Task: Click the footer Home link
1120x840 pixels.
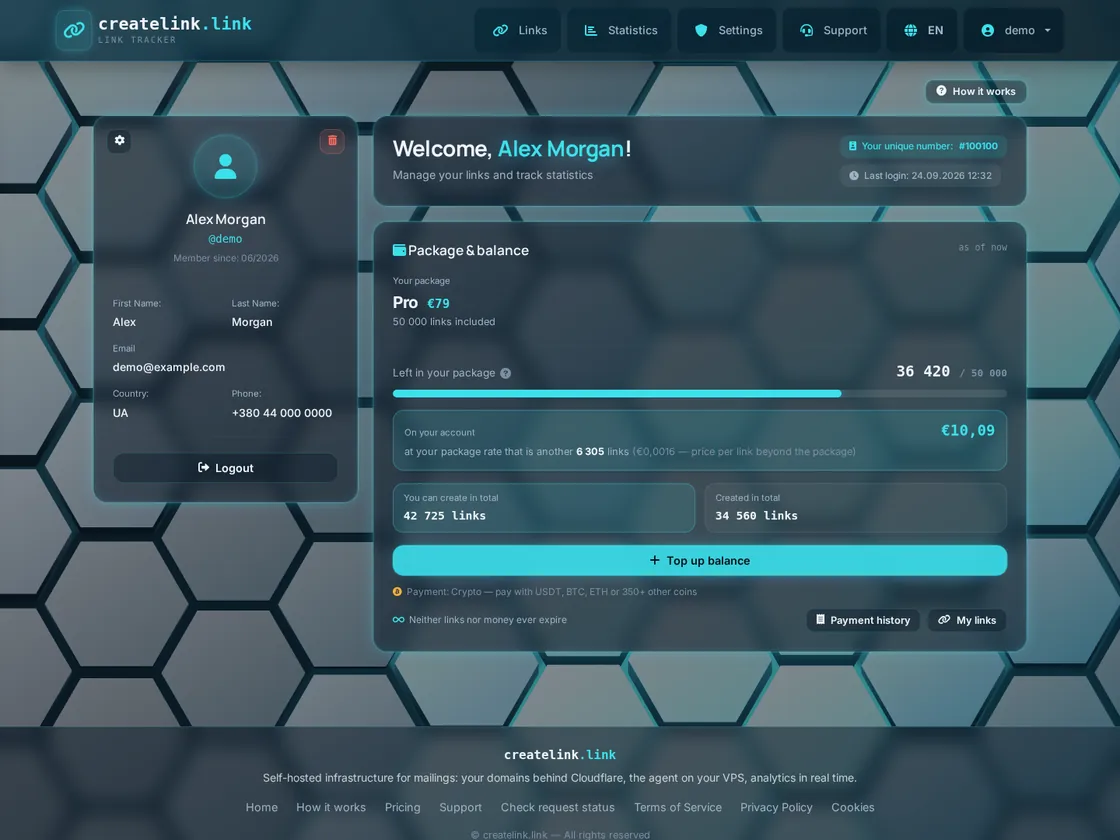Action: (261, 807)
